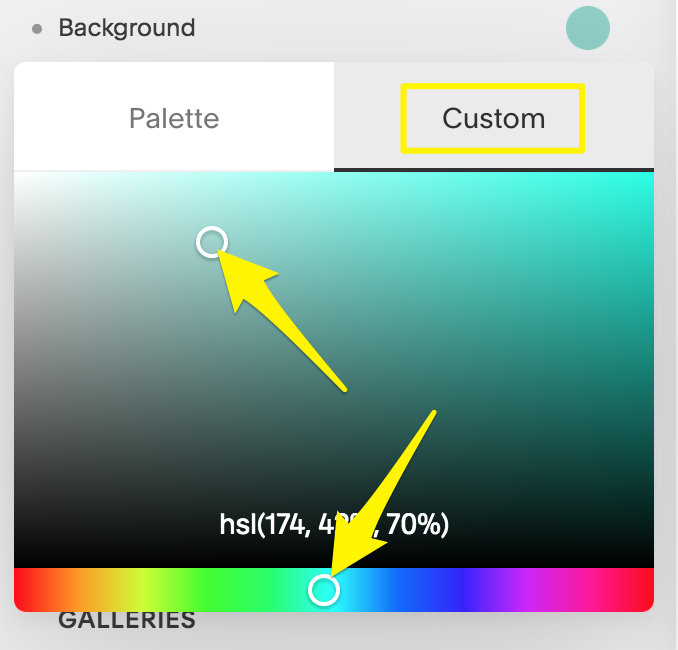Pick the white top-left gradient corner
678x650 pixels.
(22, 180)
